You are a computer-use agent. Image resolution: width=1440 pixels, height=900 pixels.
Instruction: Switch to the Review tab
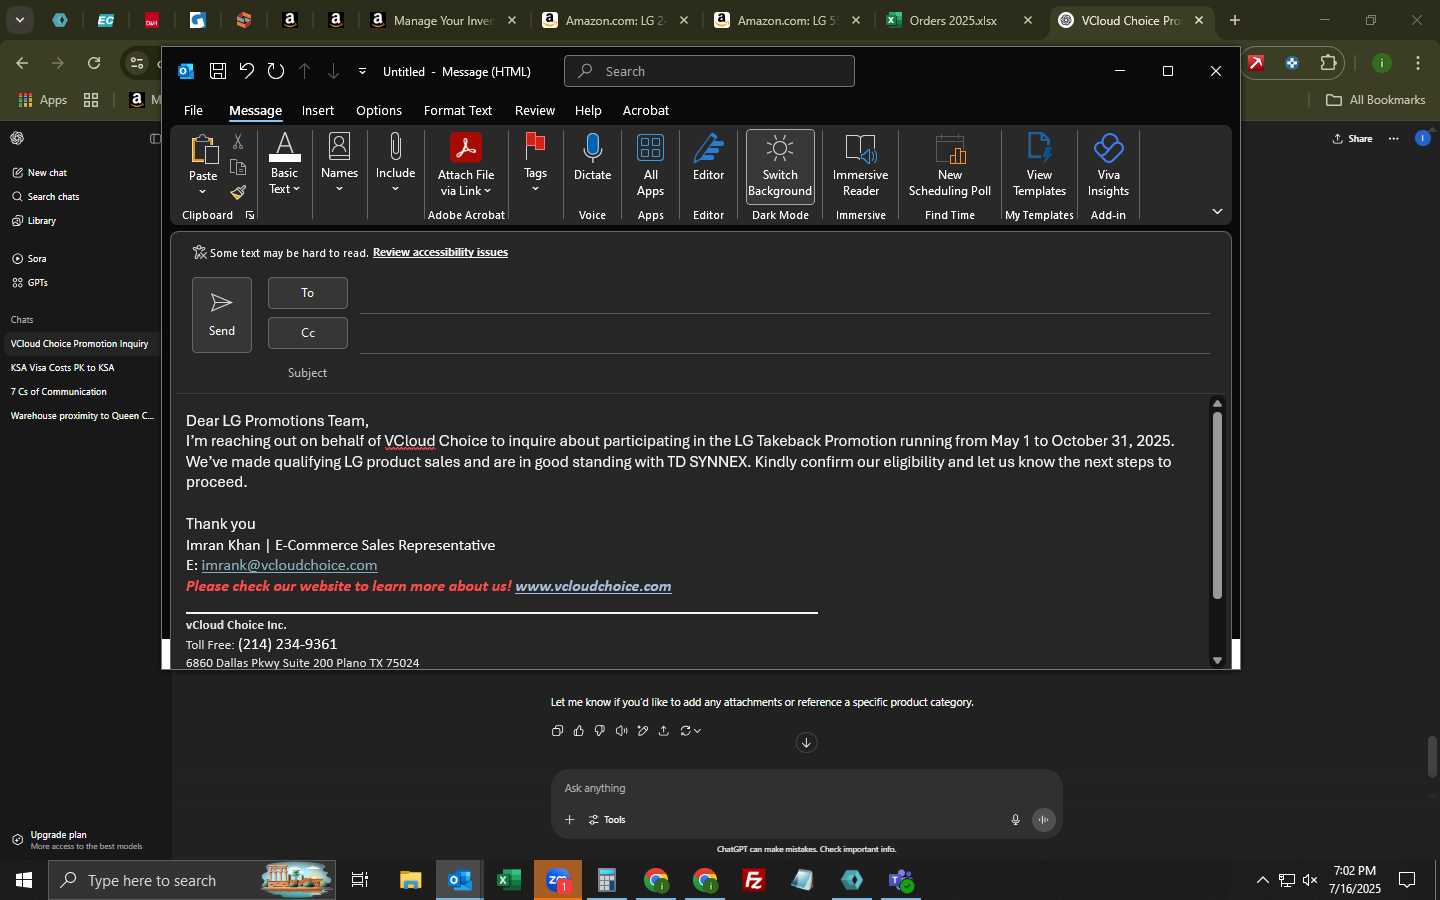point(535,110)
